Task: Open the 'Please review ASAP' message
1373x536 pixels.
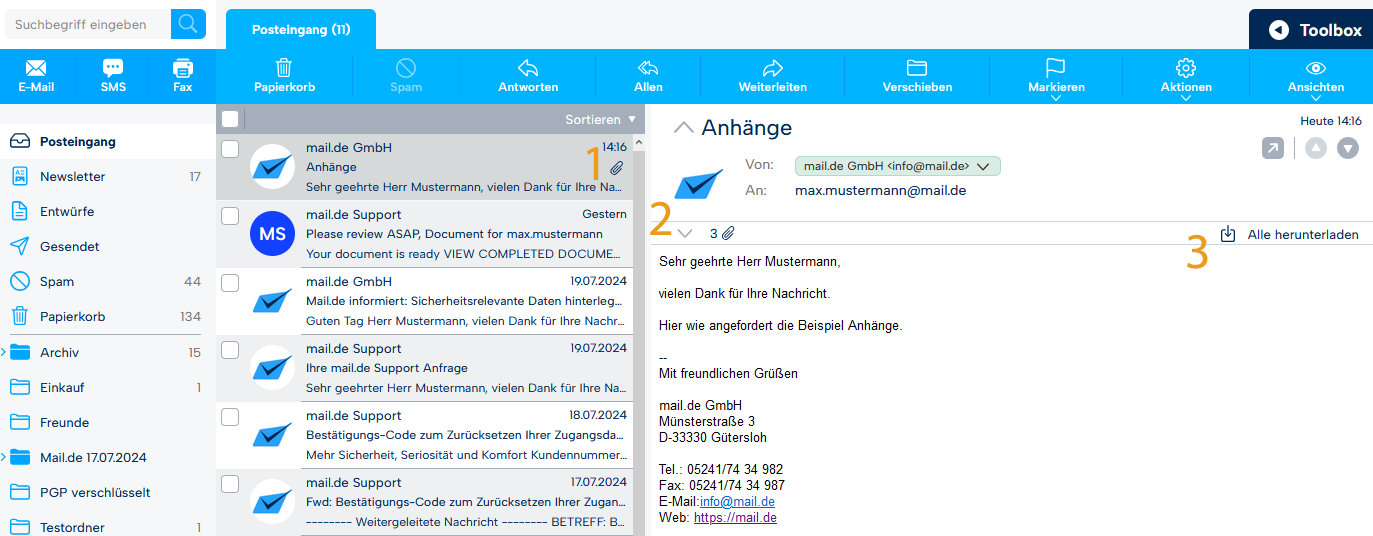Action: click(425, 234)
